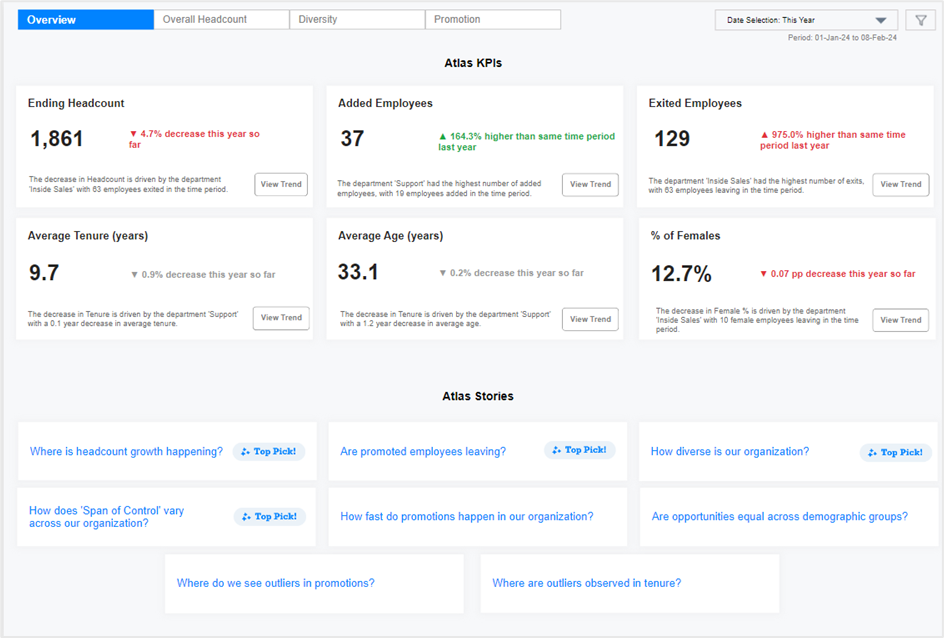Click the Date Selection dropdown arrow
Image resolution: width=944 pixels, height=638 pixels.
[x=881, y=20]
